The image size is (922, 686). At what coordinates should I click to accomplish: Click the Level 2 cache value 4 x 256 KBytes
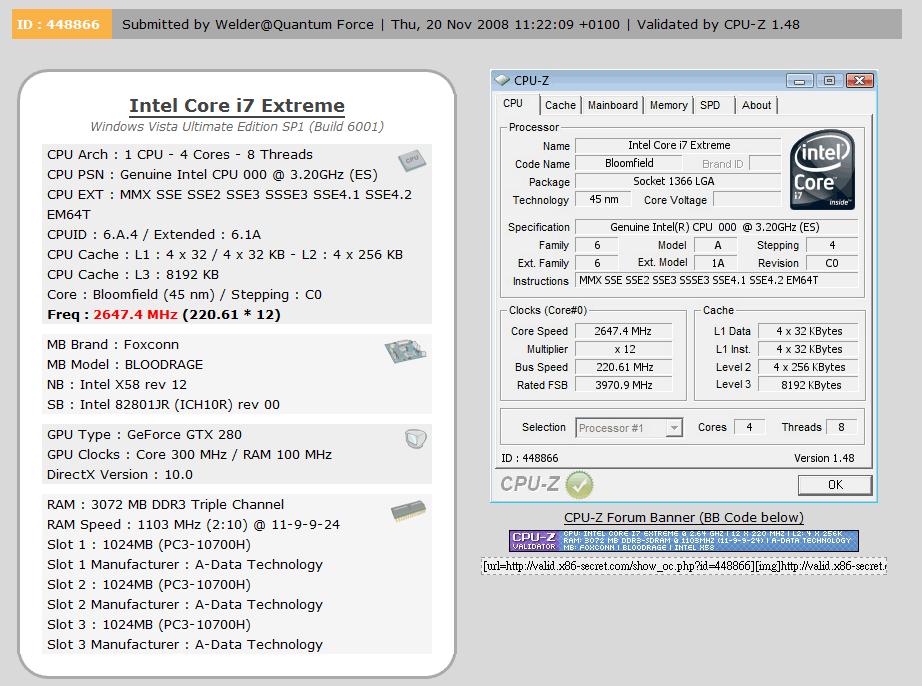(808, 367)
